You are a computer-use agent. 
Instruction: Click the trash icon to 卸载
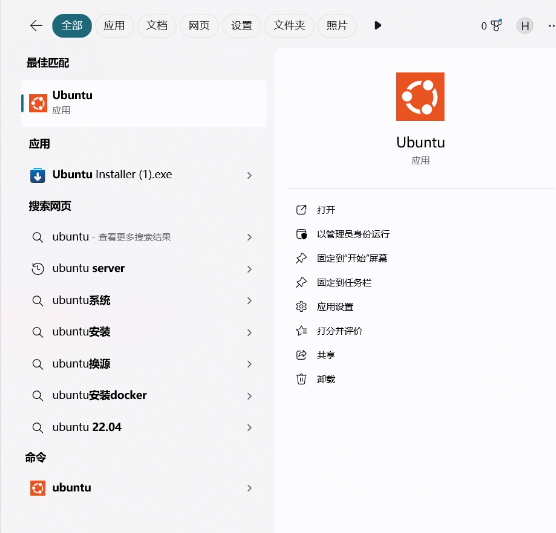click(301, 379)
